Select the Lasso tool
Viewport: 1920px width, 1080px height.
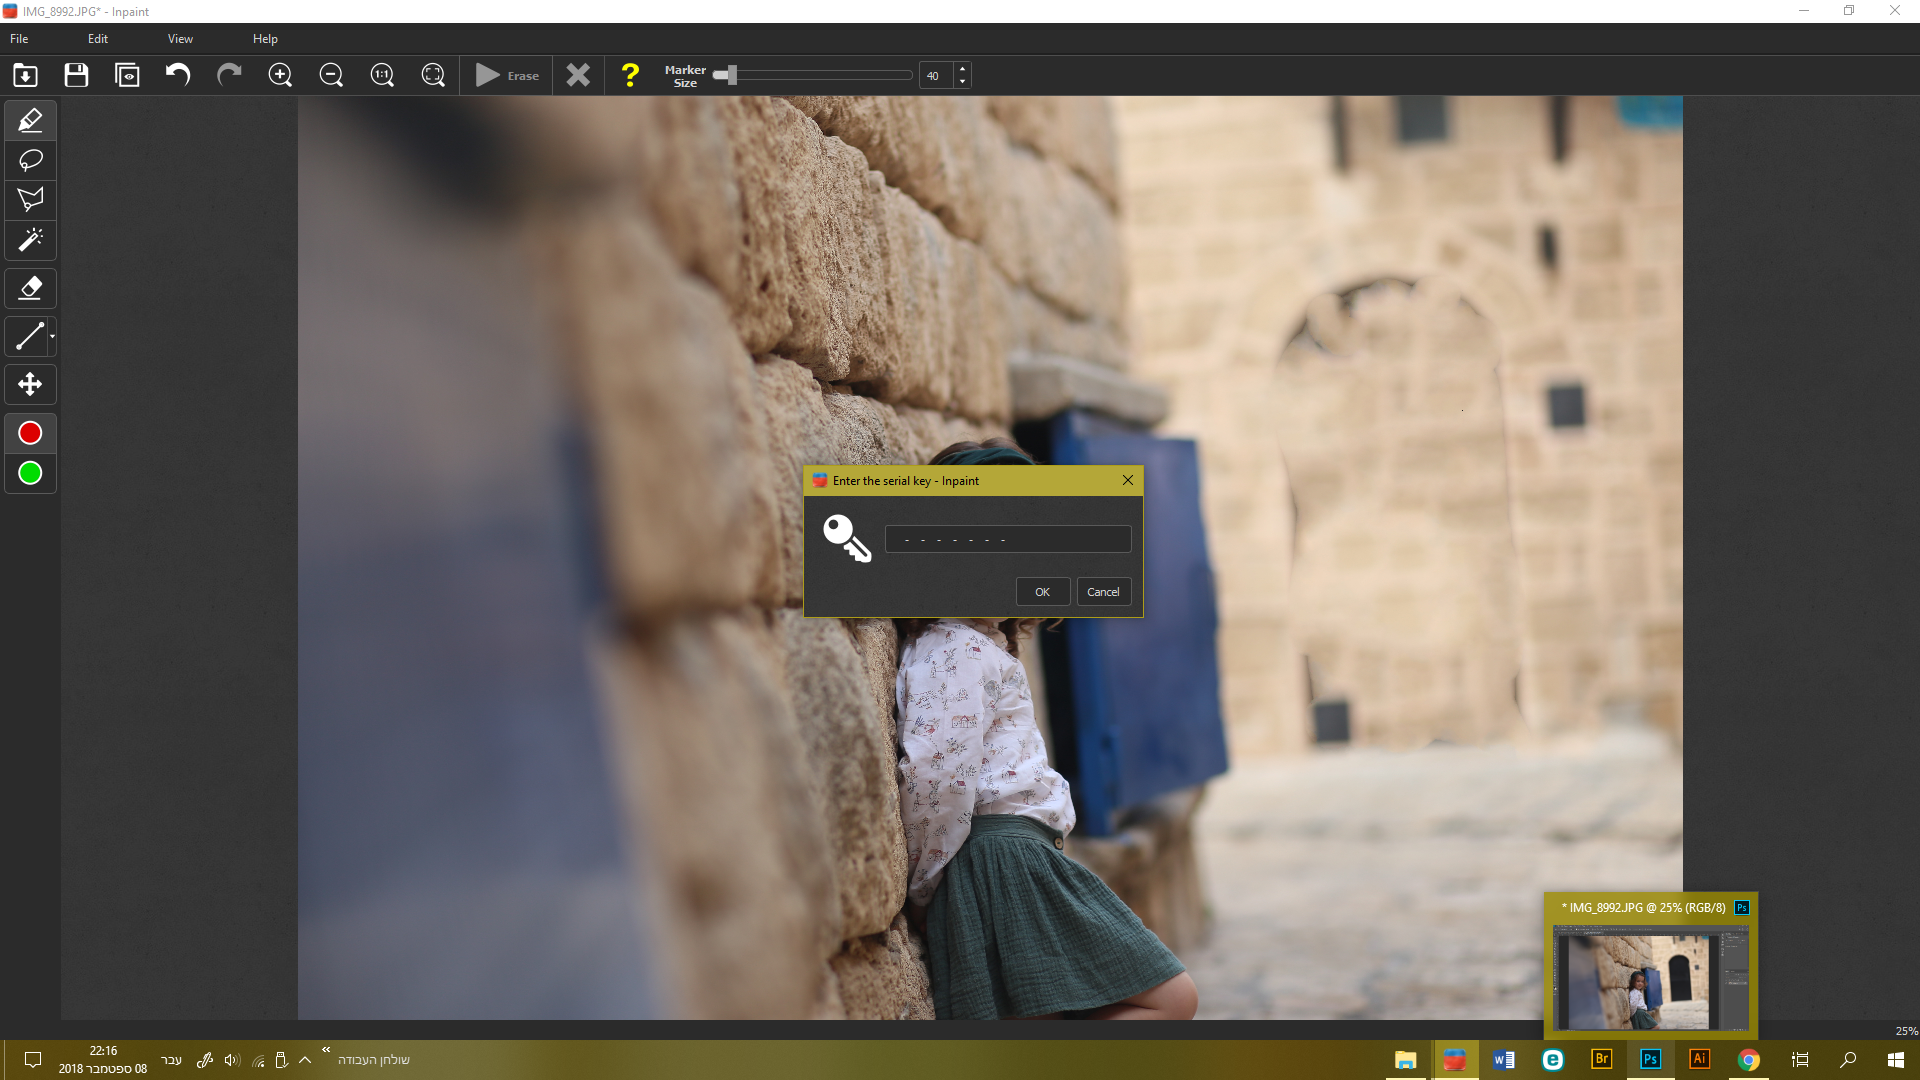(x=30, y=160)
